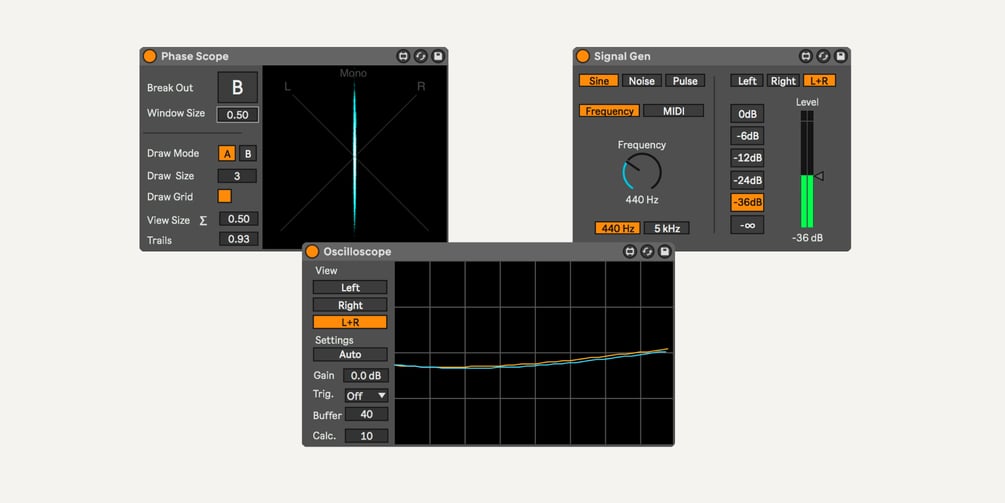The image size is (1005, 503).
Task: Route Signal Gen output to L+R
Action: [820, 81]
